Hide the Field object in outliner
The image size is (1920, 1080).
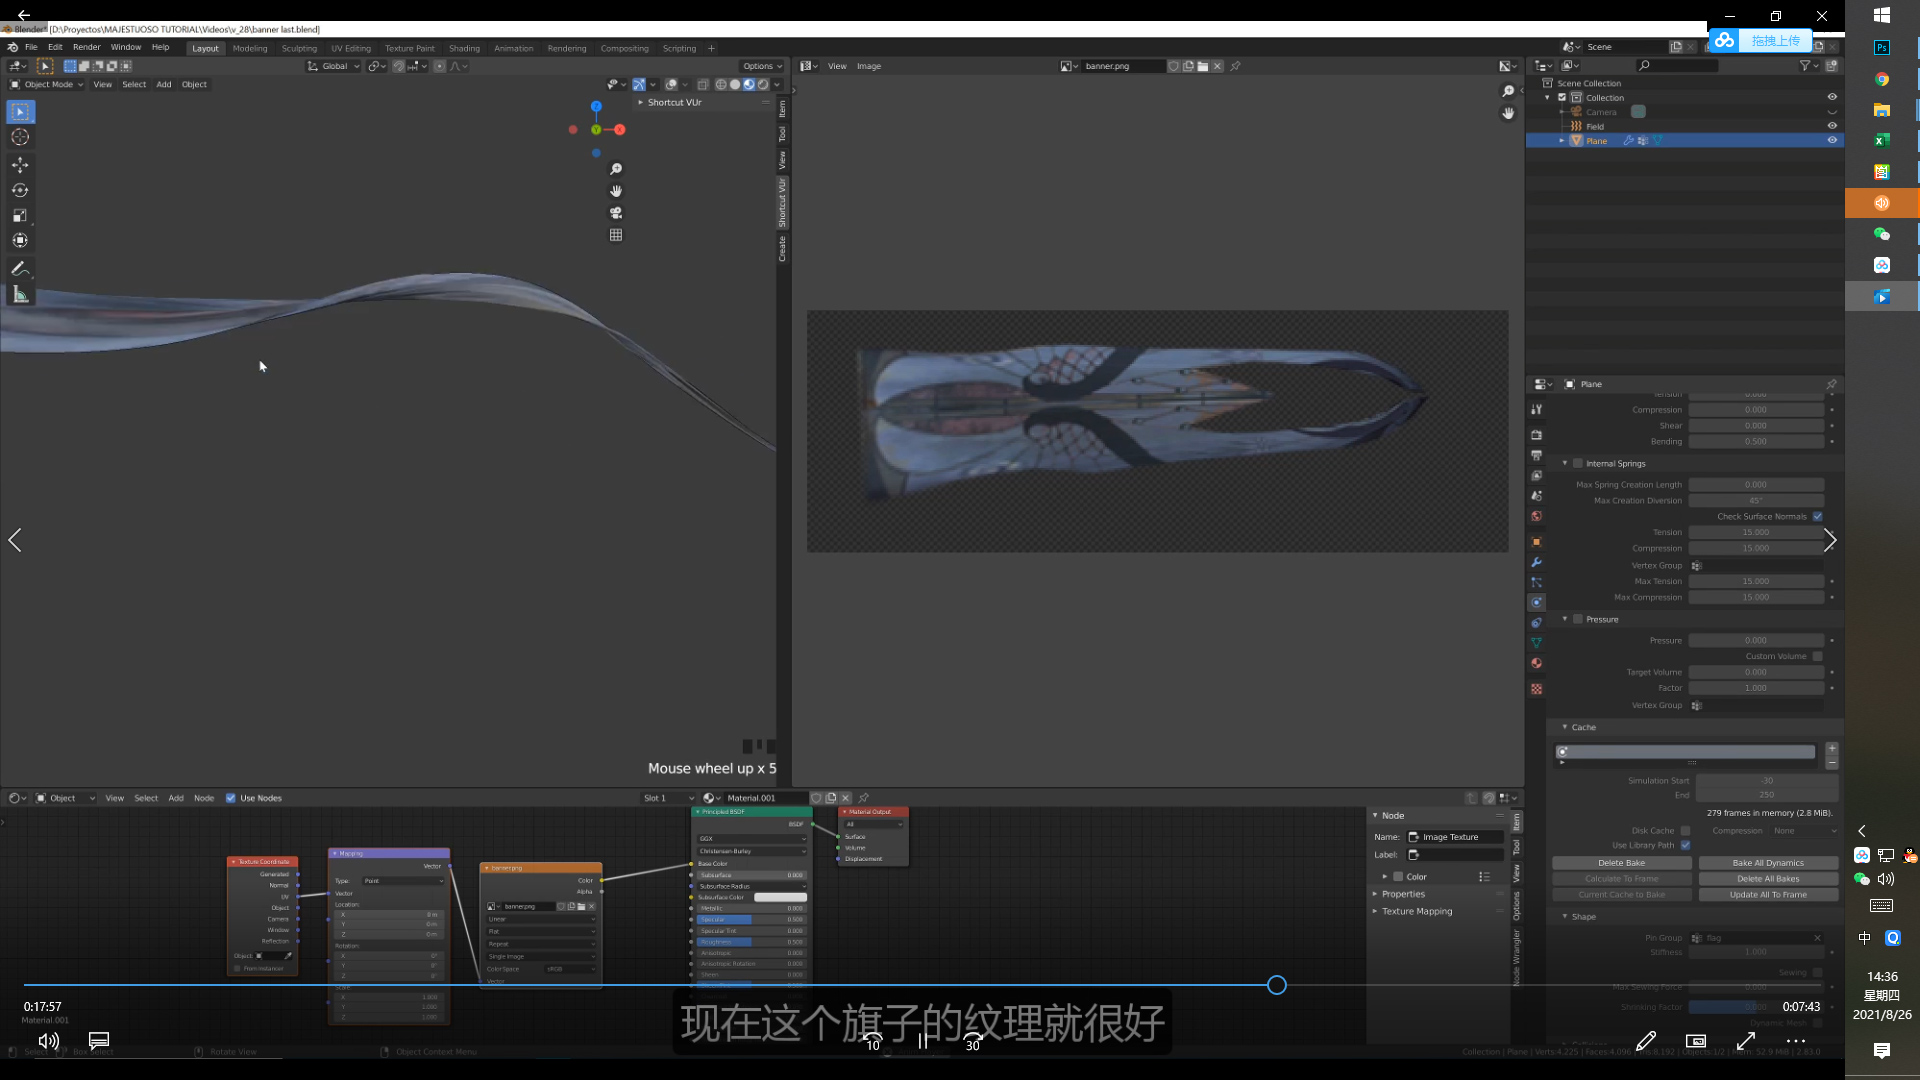coord(1833,126)
